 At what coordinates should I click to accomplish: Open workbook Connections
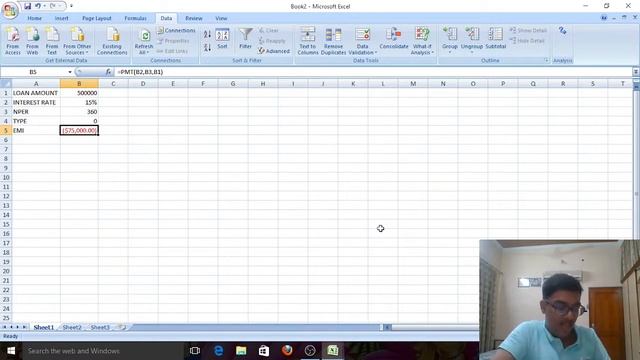[x=176, y=31]
